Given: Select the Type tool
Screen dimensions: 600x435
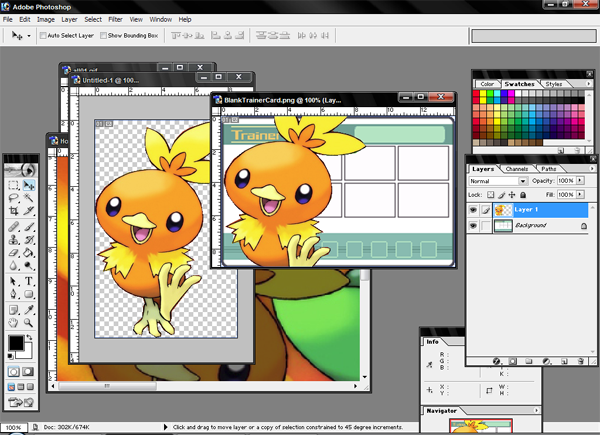Looking at the screenshot, I should (x=29, y=282).
